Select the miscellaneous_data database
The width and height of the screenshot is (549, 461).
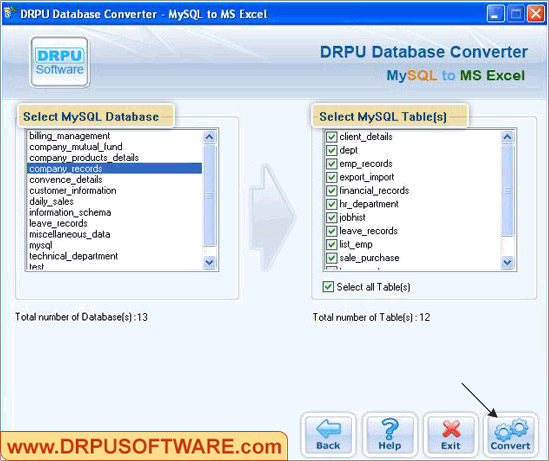114,234
